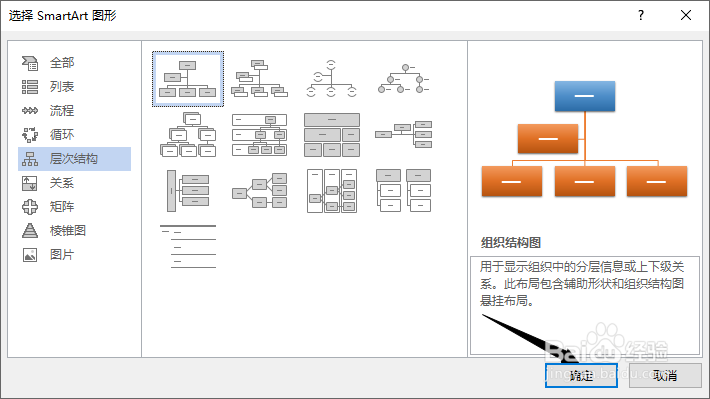This screenshot has height=399, width=710.
Task: Pick the hierarchy layout with stacked boxes
Action: pyautogui.click(x=188, y=135)
